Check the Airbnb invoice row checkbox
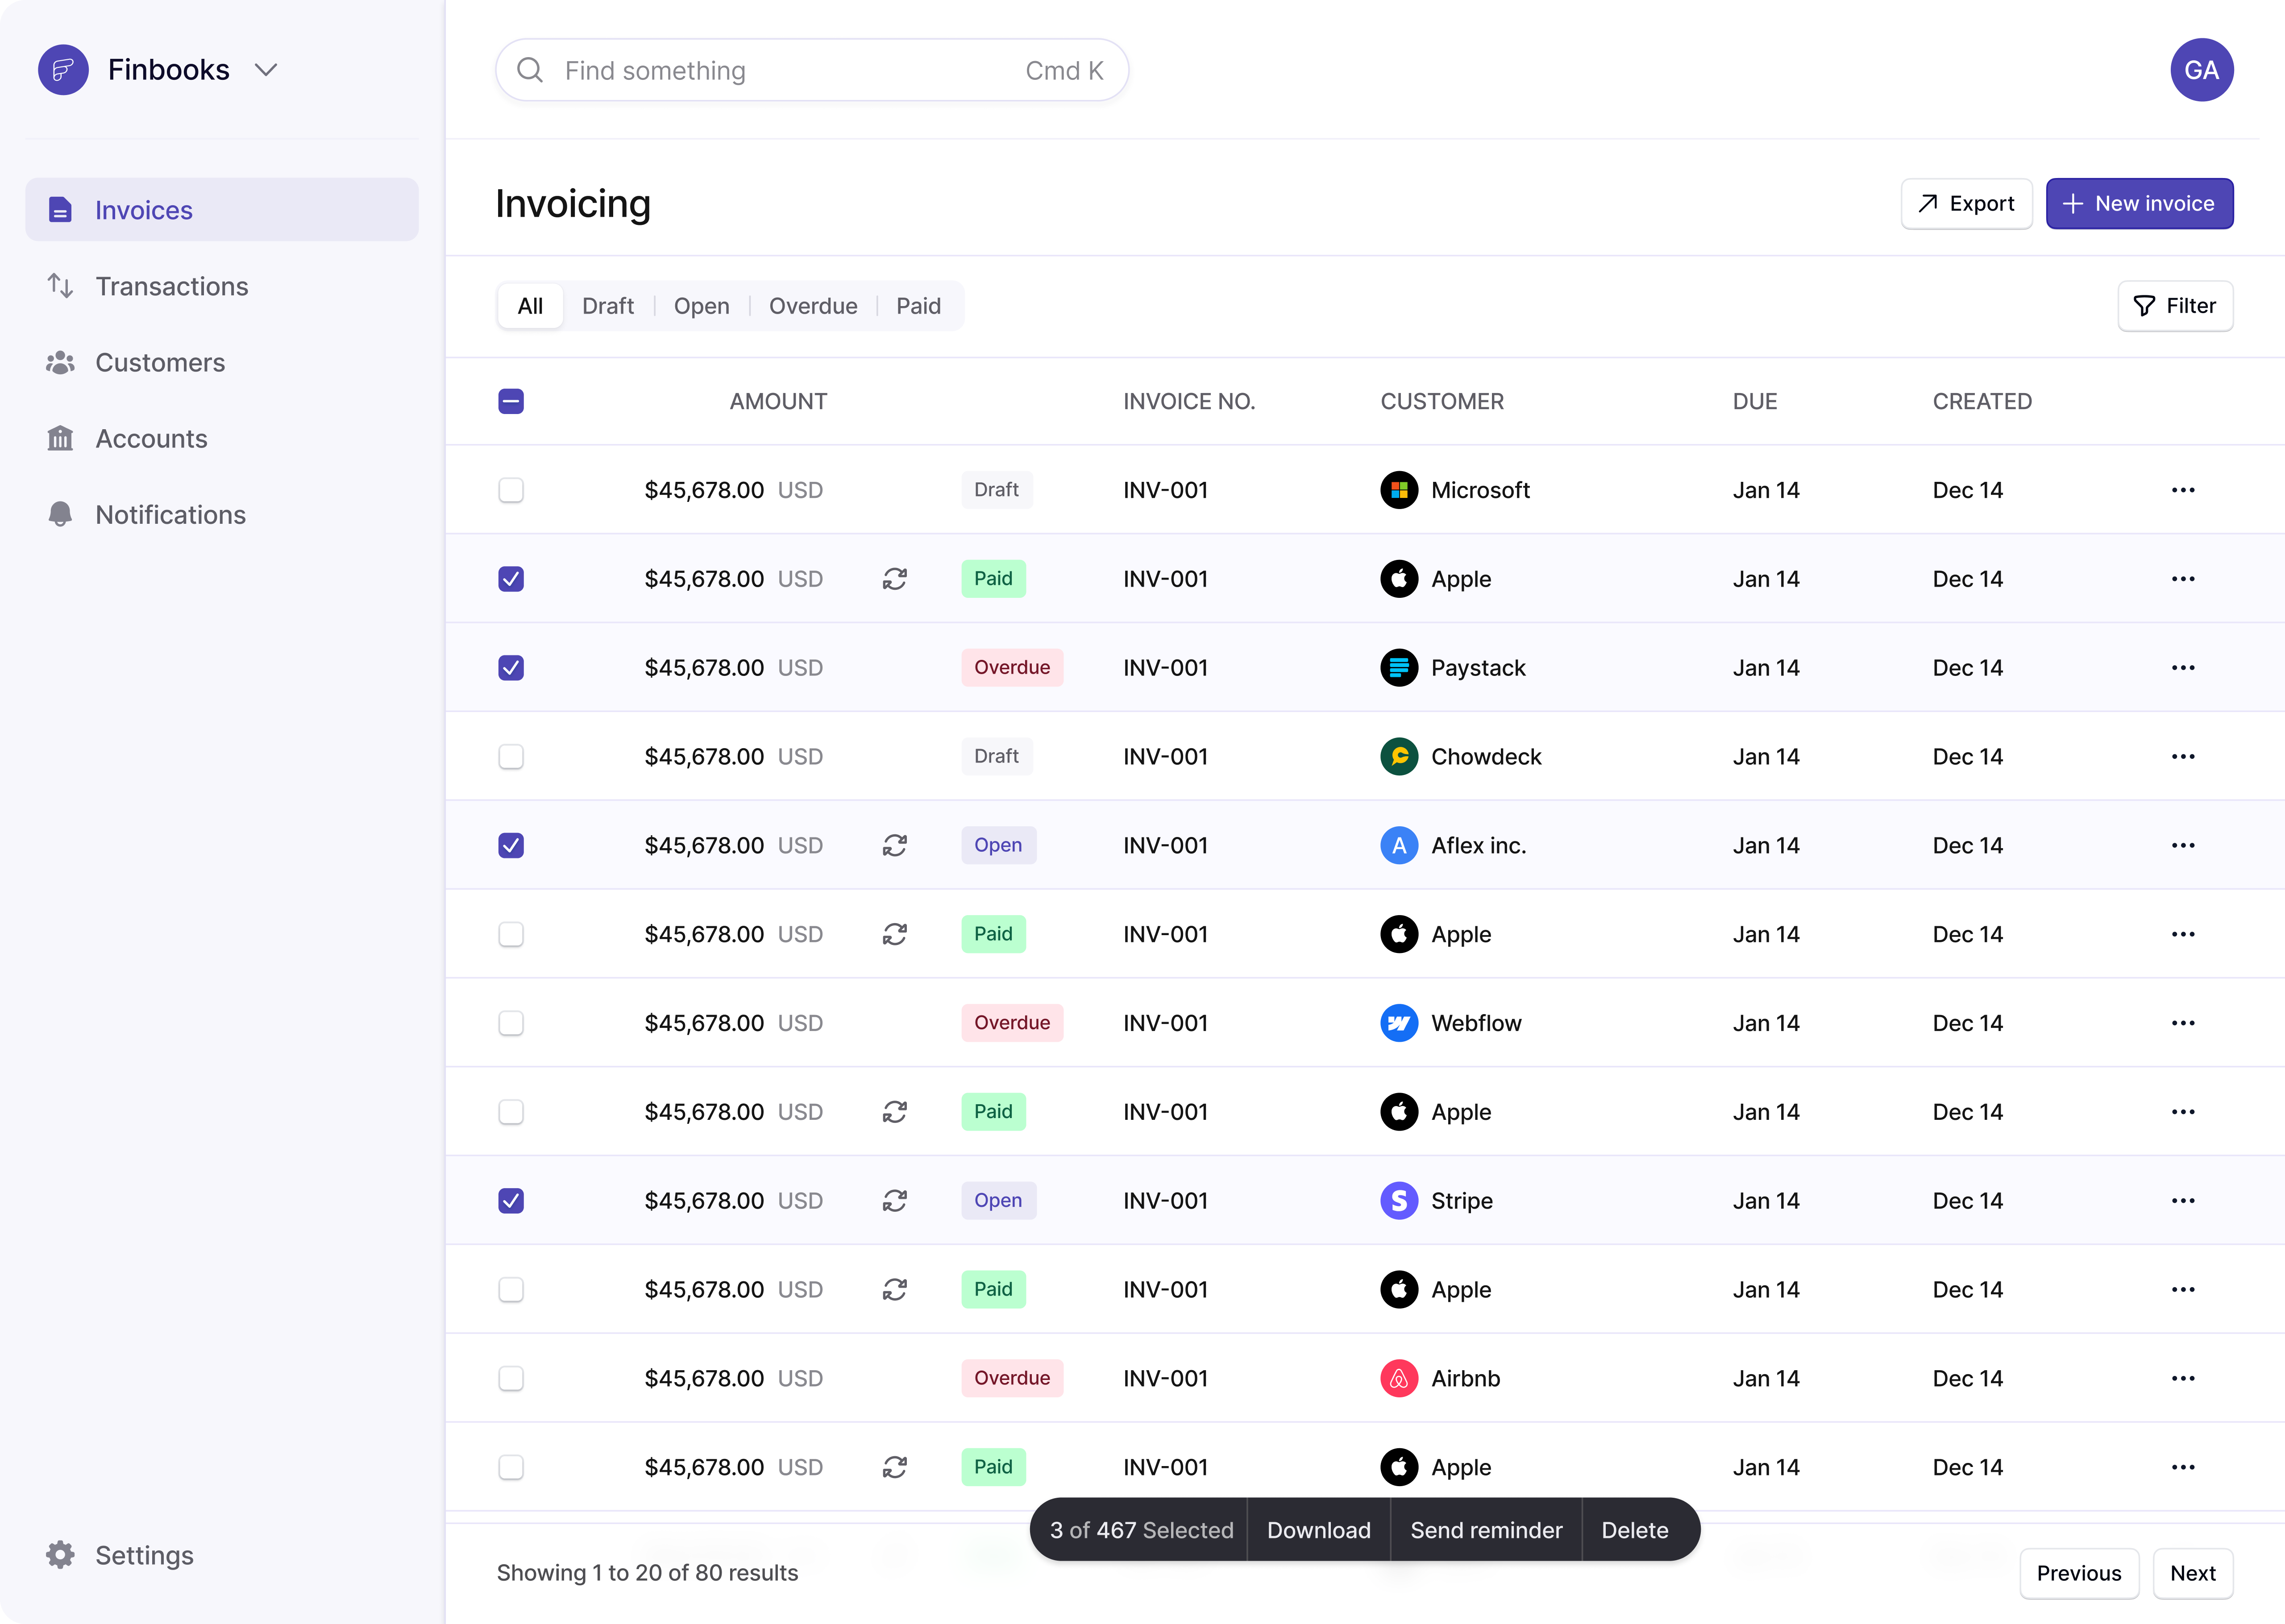The width and height of the screenshot is (2285, 1624). [x=511, y=1378]
